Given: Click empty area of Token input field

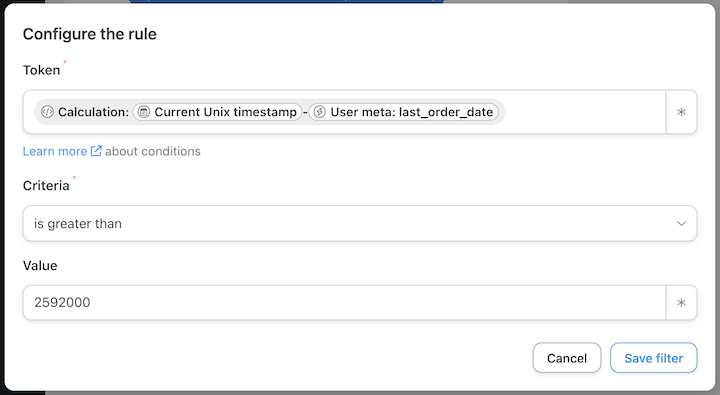Looking at the screenshot, I should pyautogui.click(x=583, y=112).
